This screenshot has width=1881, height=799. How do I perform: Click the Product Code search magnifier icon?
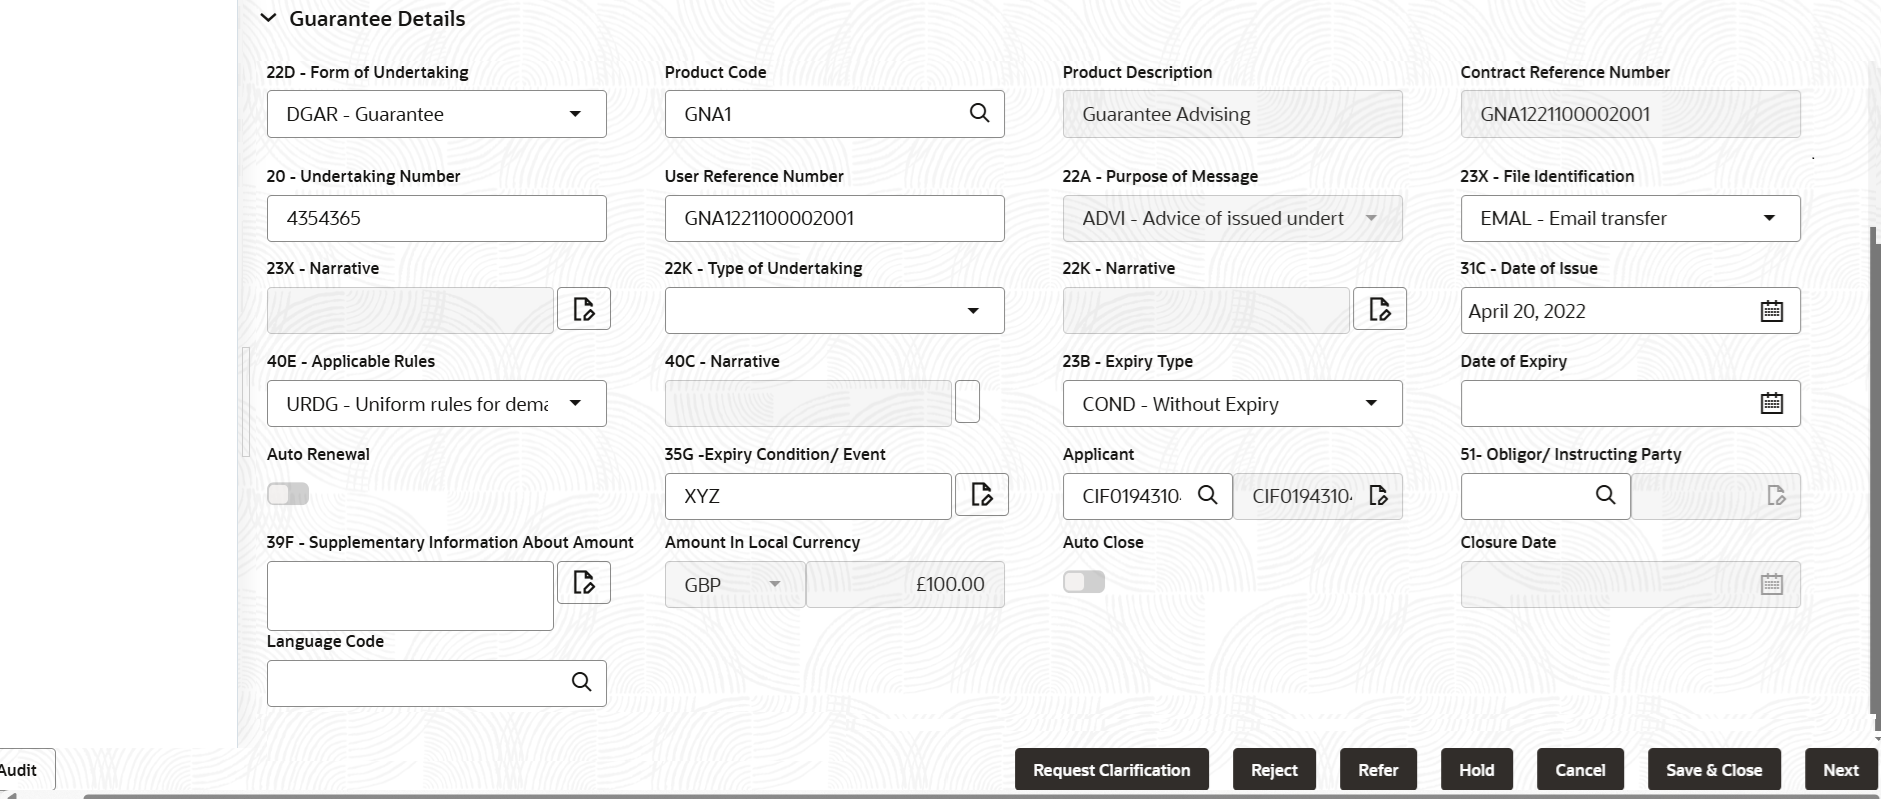coord(979,113)
